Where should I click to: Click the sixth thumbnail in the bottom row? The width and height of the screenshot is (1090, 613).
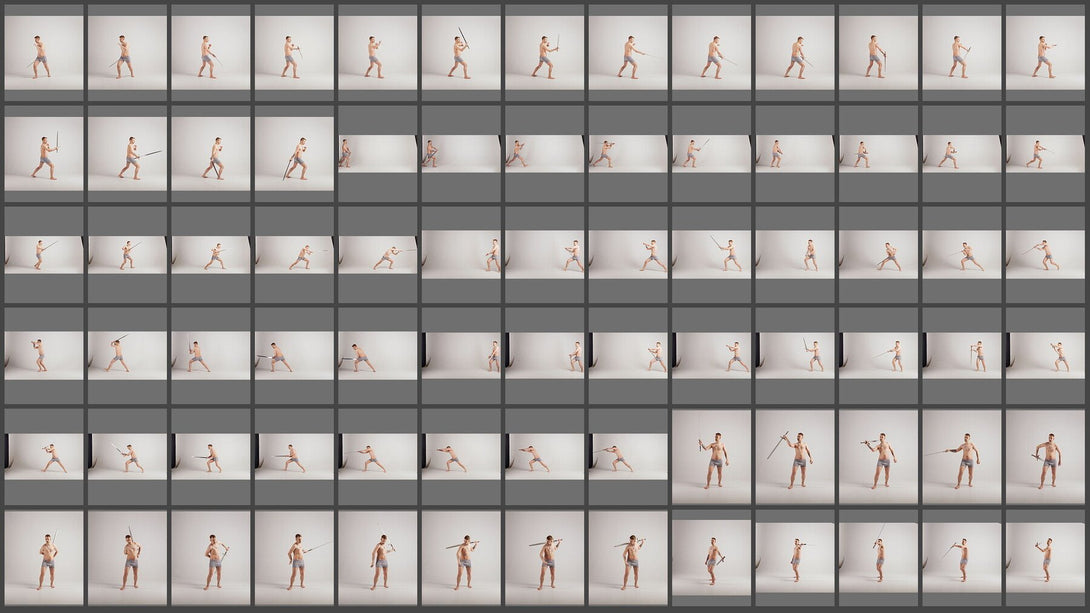point(461,558)
